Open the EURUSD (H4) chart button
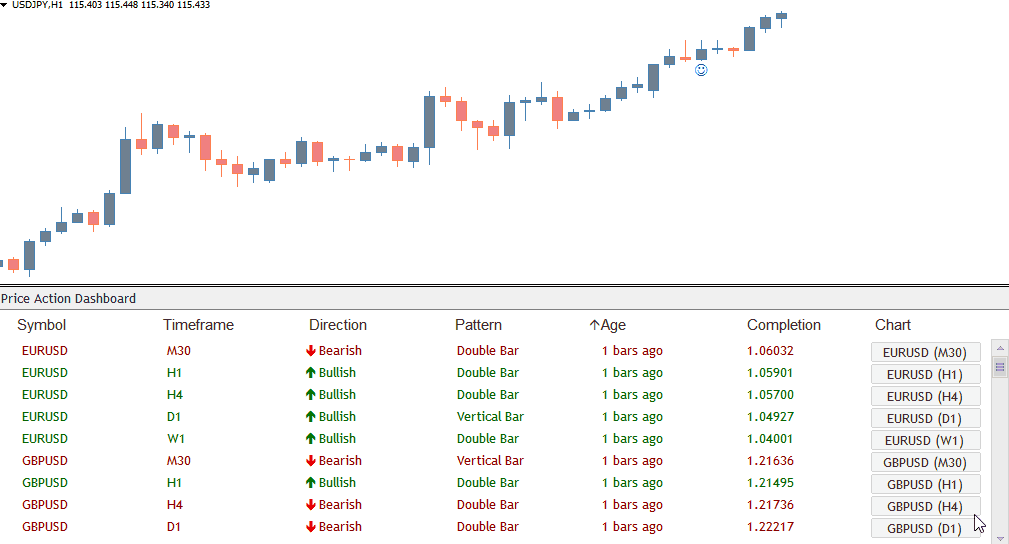The image size is (1009, 544). point(925,396)
